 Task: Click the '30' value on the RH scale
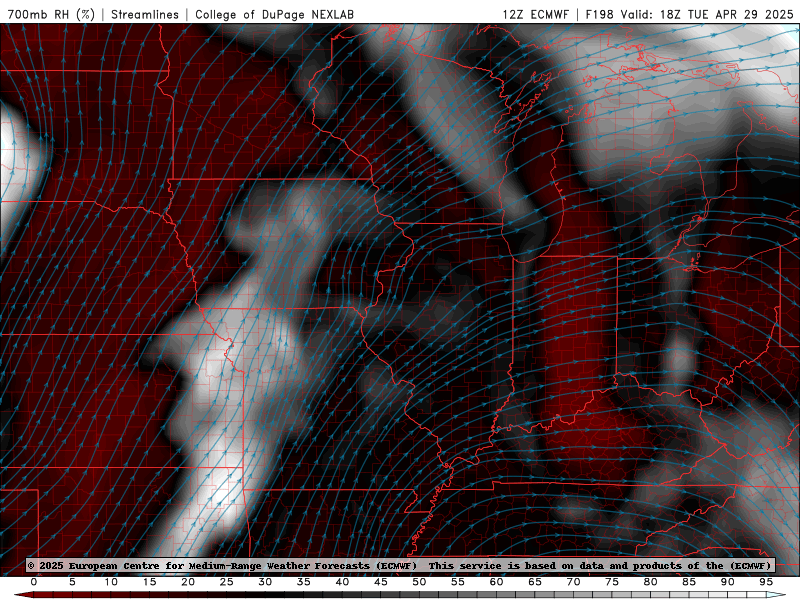[x=265, y=582]
